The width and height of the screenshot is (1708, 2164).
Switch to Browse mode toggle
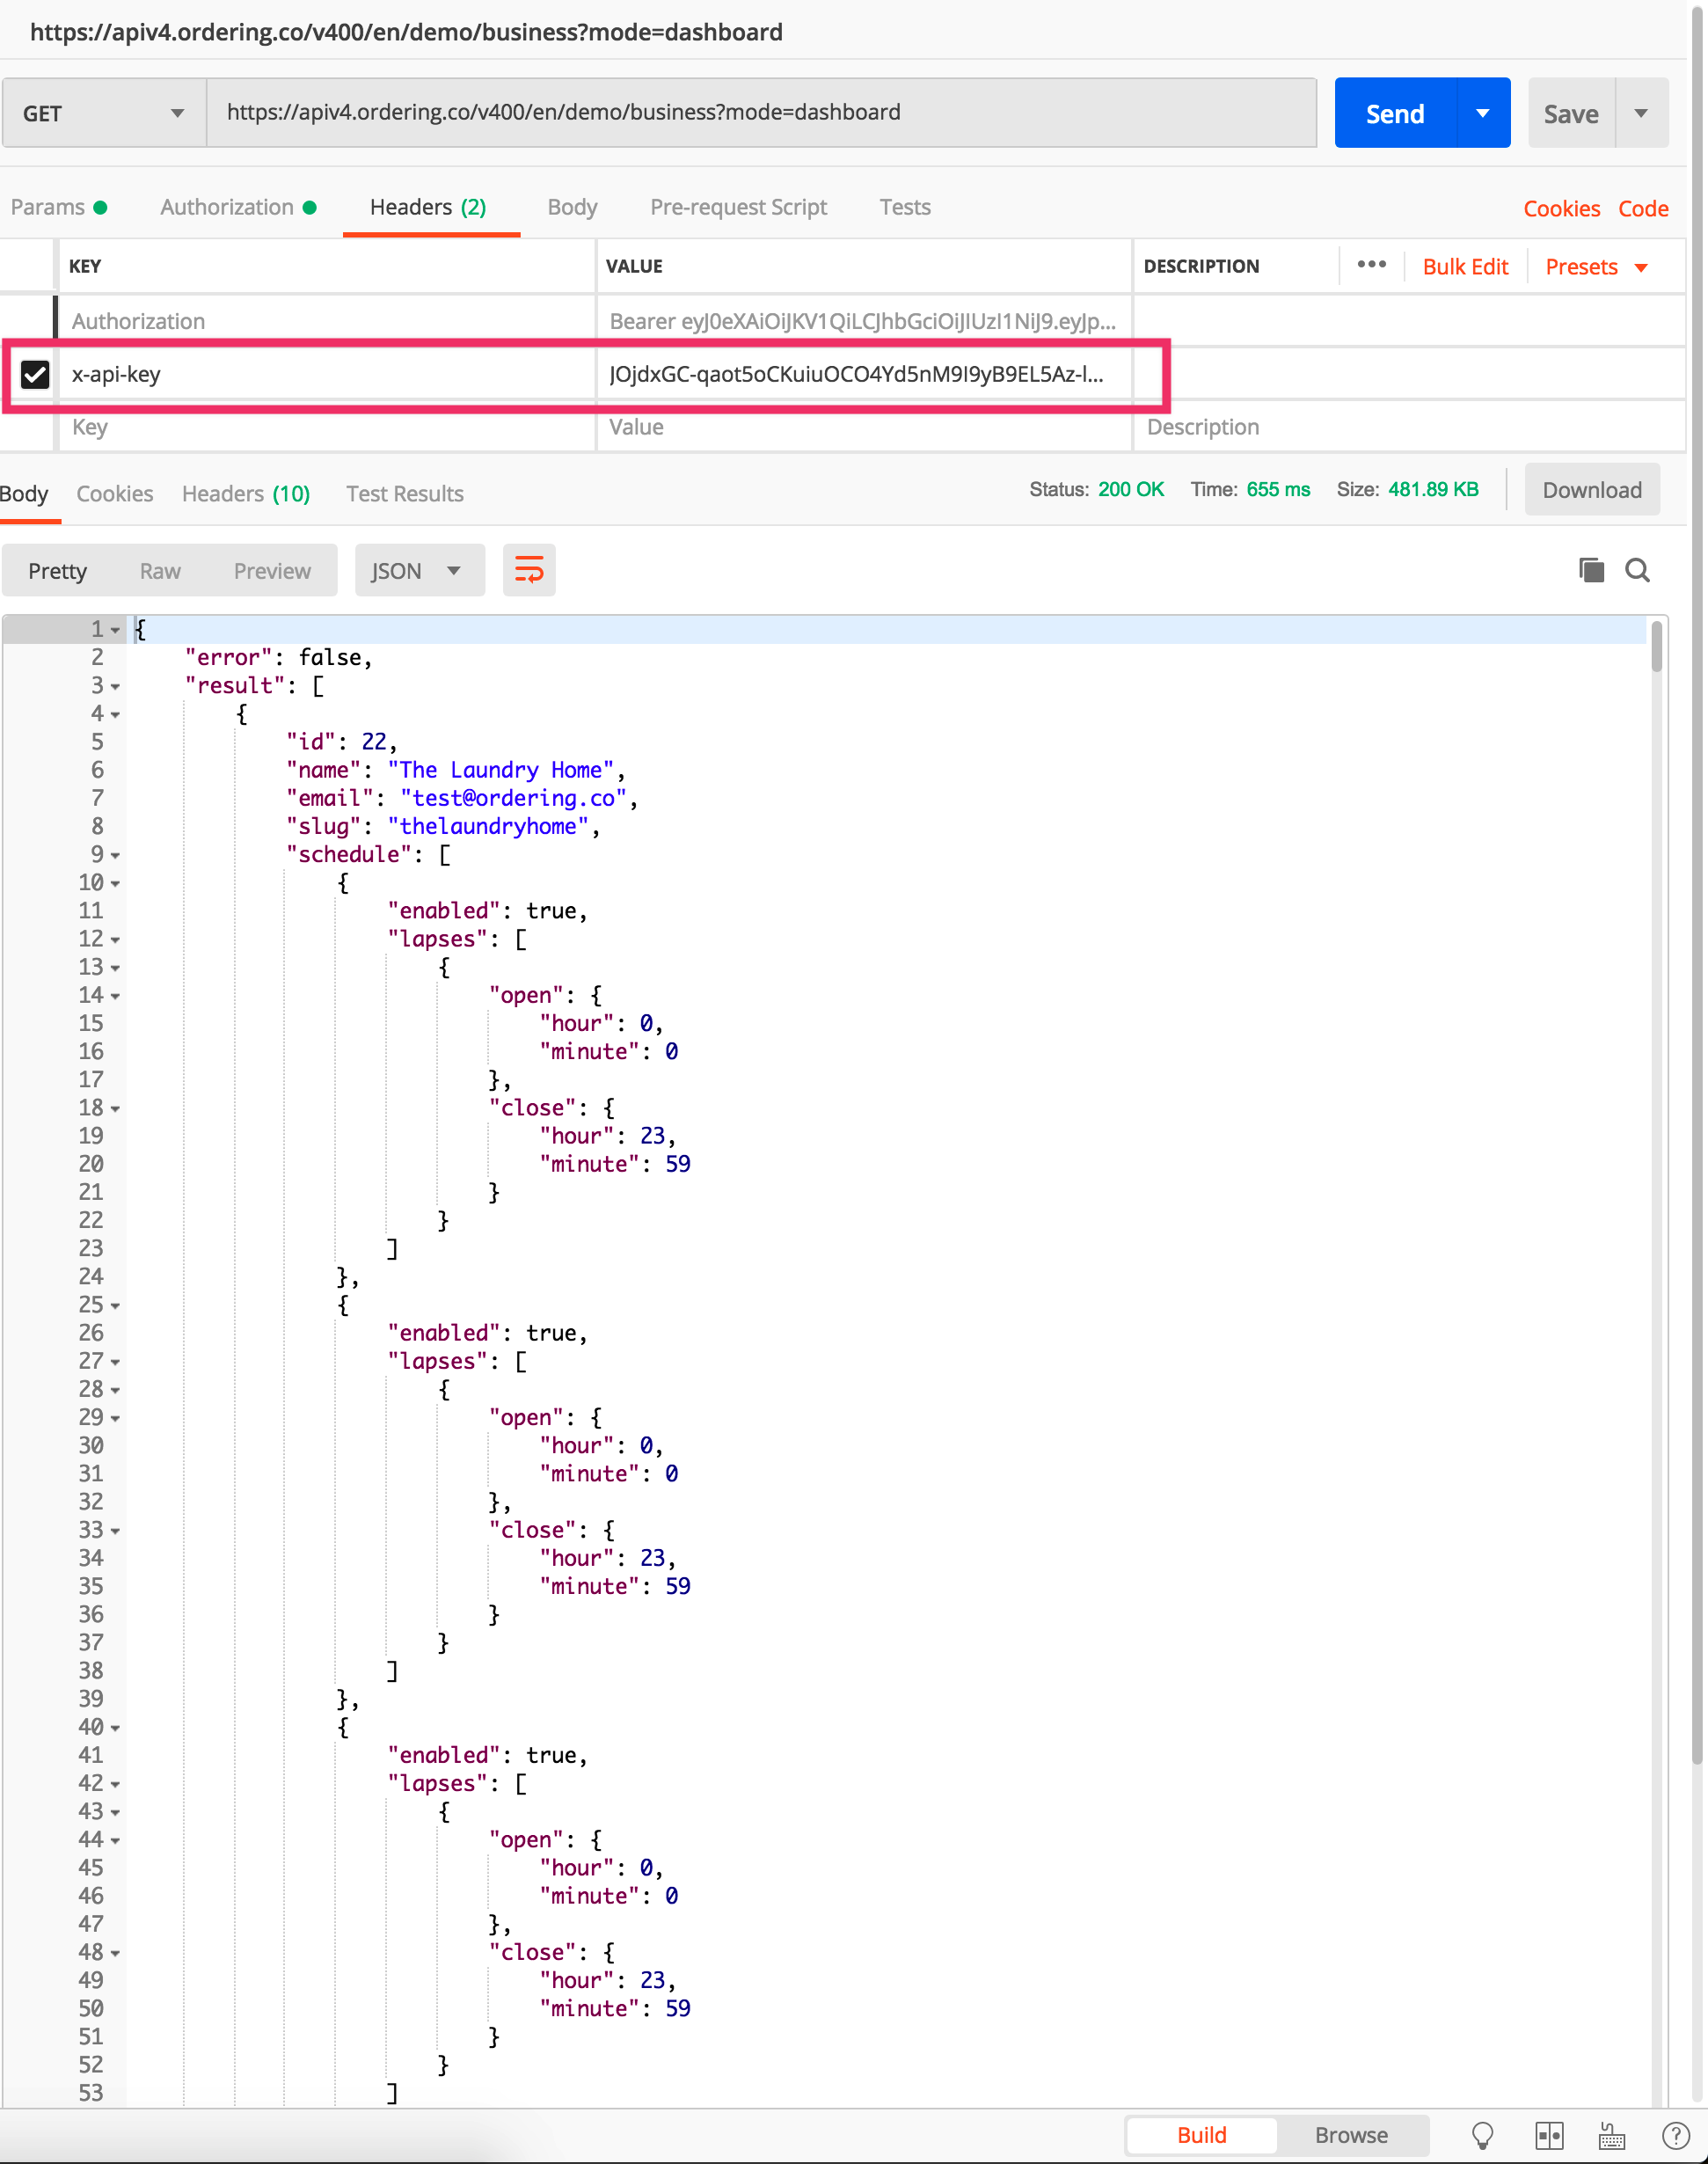pos(1350,2135)
